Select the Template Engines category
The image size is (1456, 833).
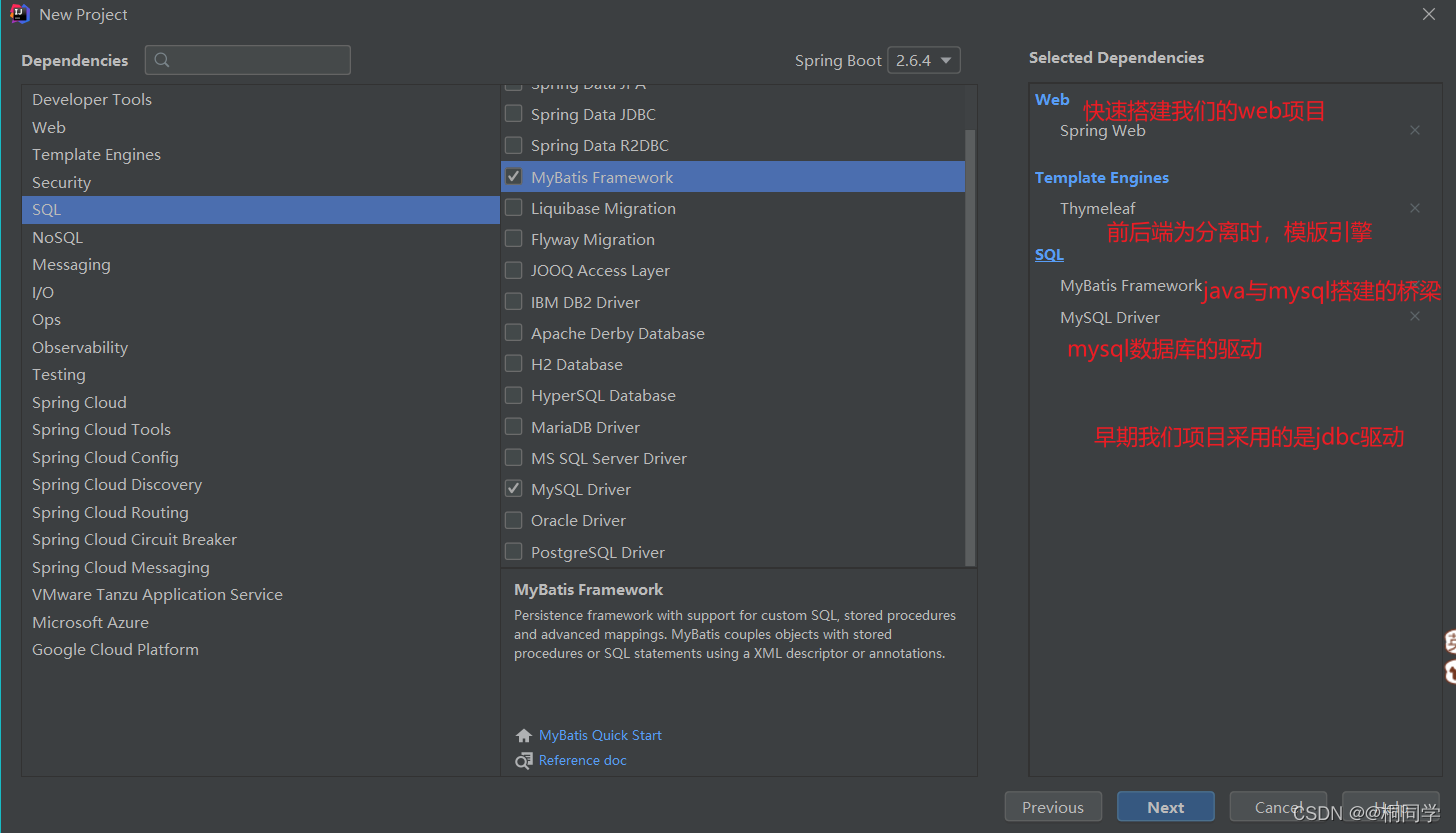[x=260, y=154]
